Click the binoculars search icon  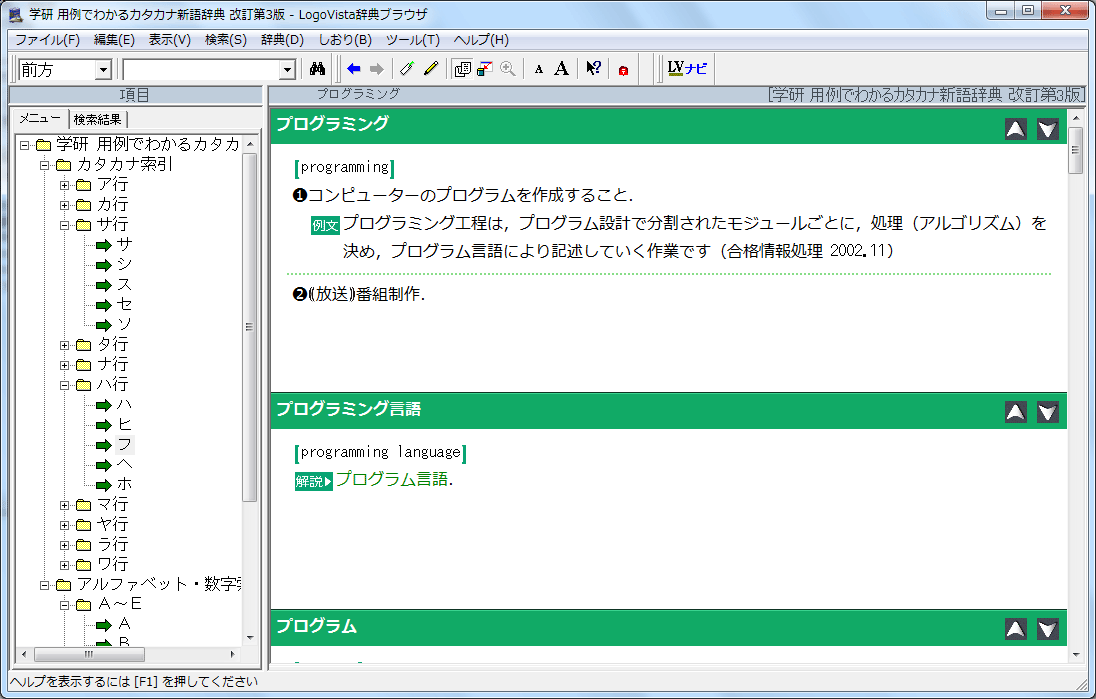319,69
